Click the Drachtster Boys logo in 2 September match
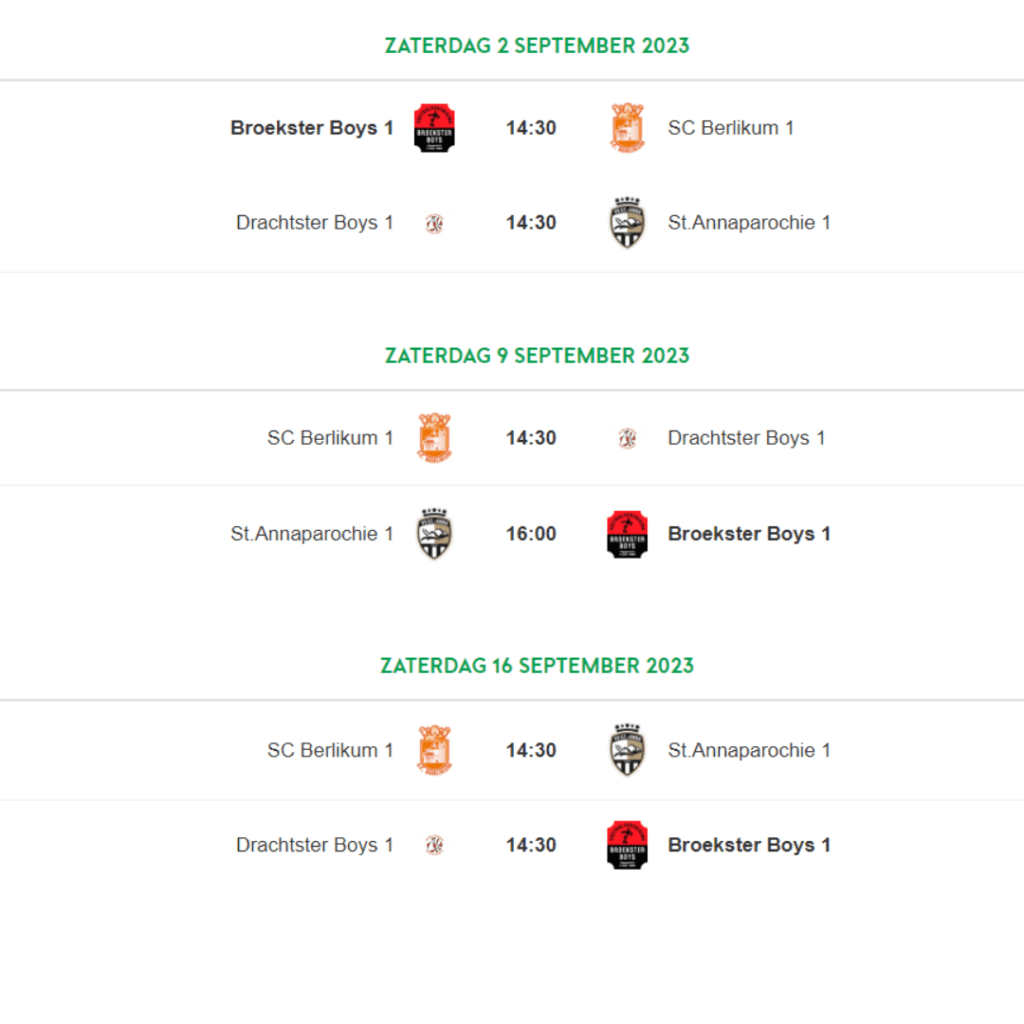This screenshot has width=1024, height=1024. click(434, 223)
